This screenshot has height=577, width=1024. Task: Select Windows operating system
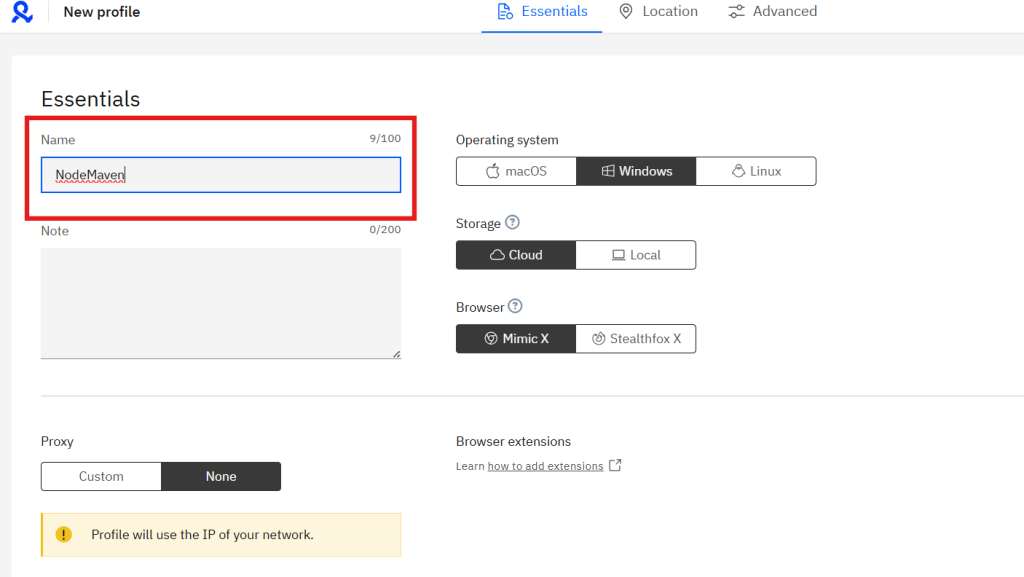click(x=636, y=171)
